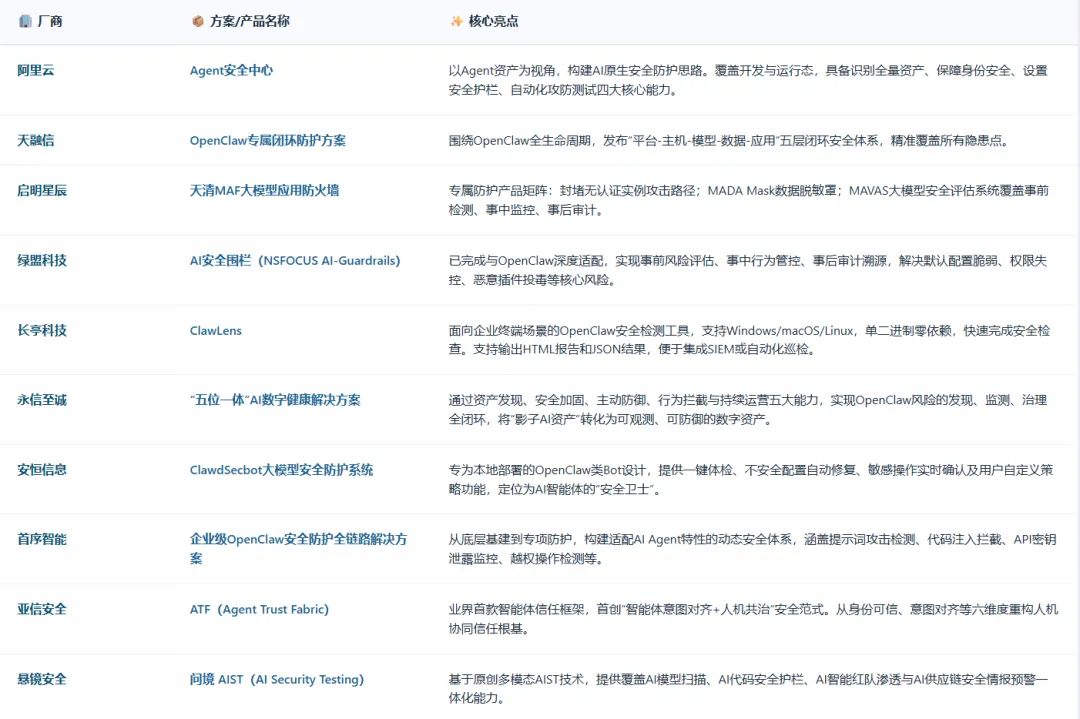The height and width of the screenshot is (719, 1080).
Task: Click product name 天清MAF大模型应用防火墙
Action: (x=264, y=191)
